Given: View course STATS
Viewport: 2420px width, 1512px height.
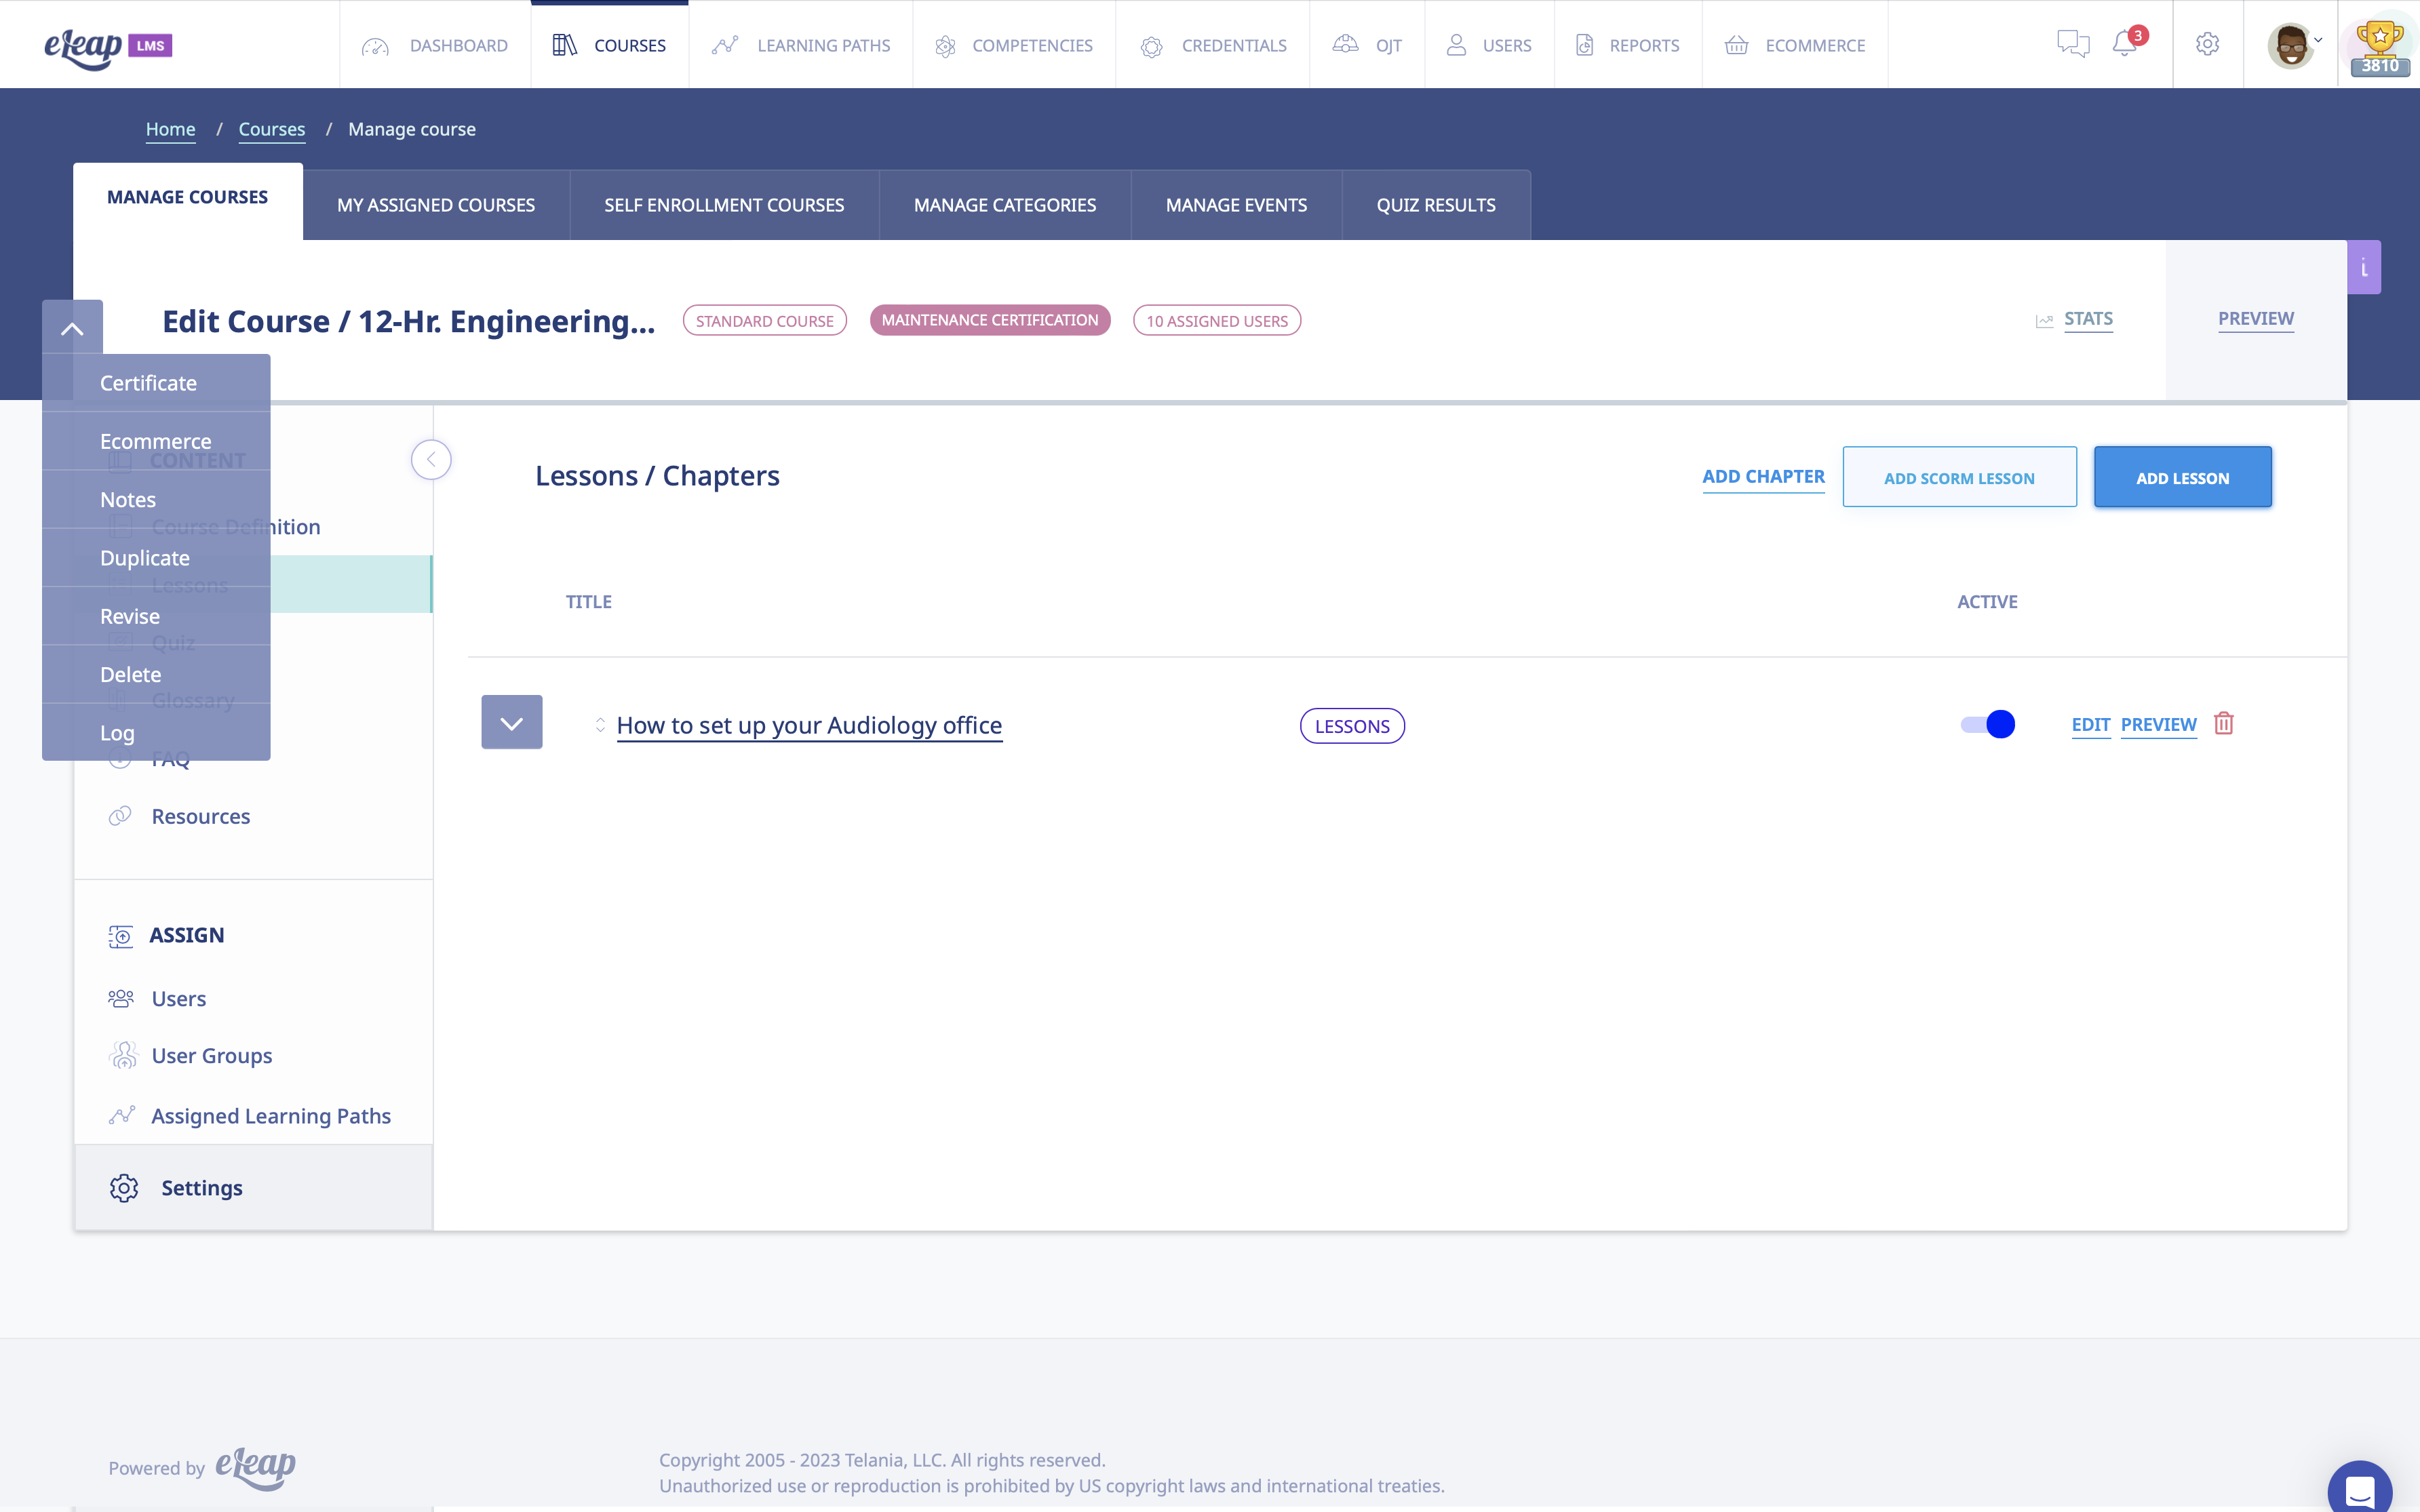Looking at the screenshot, I should 2088,319.
